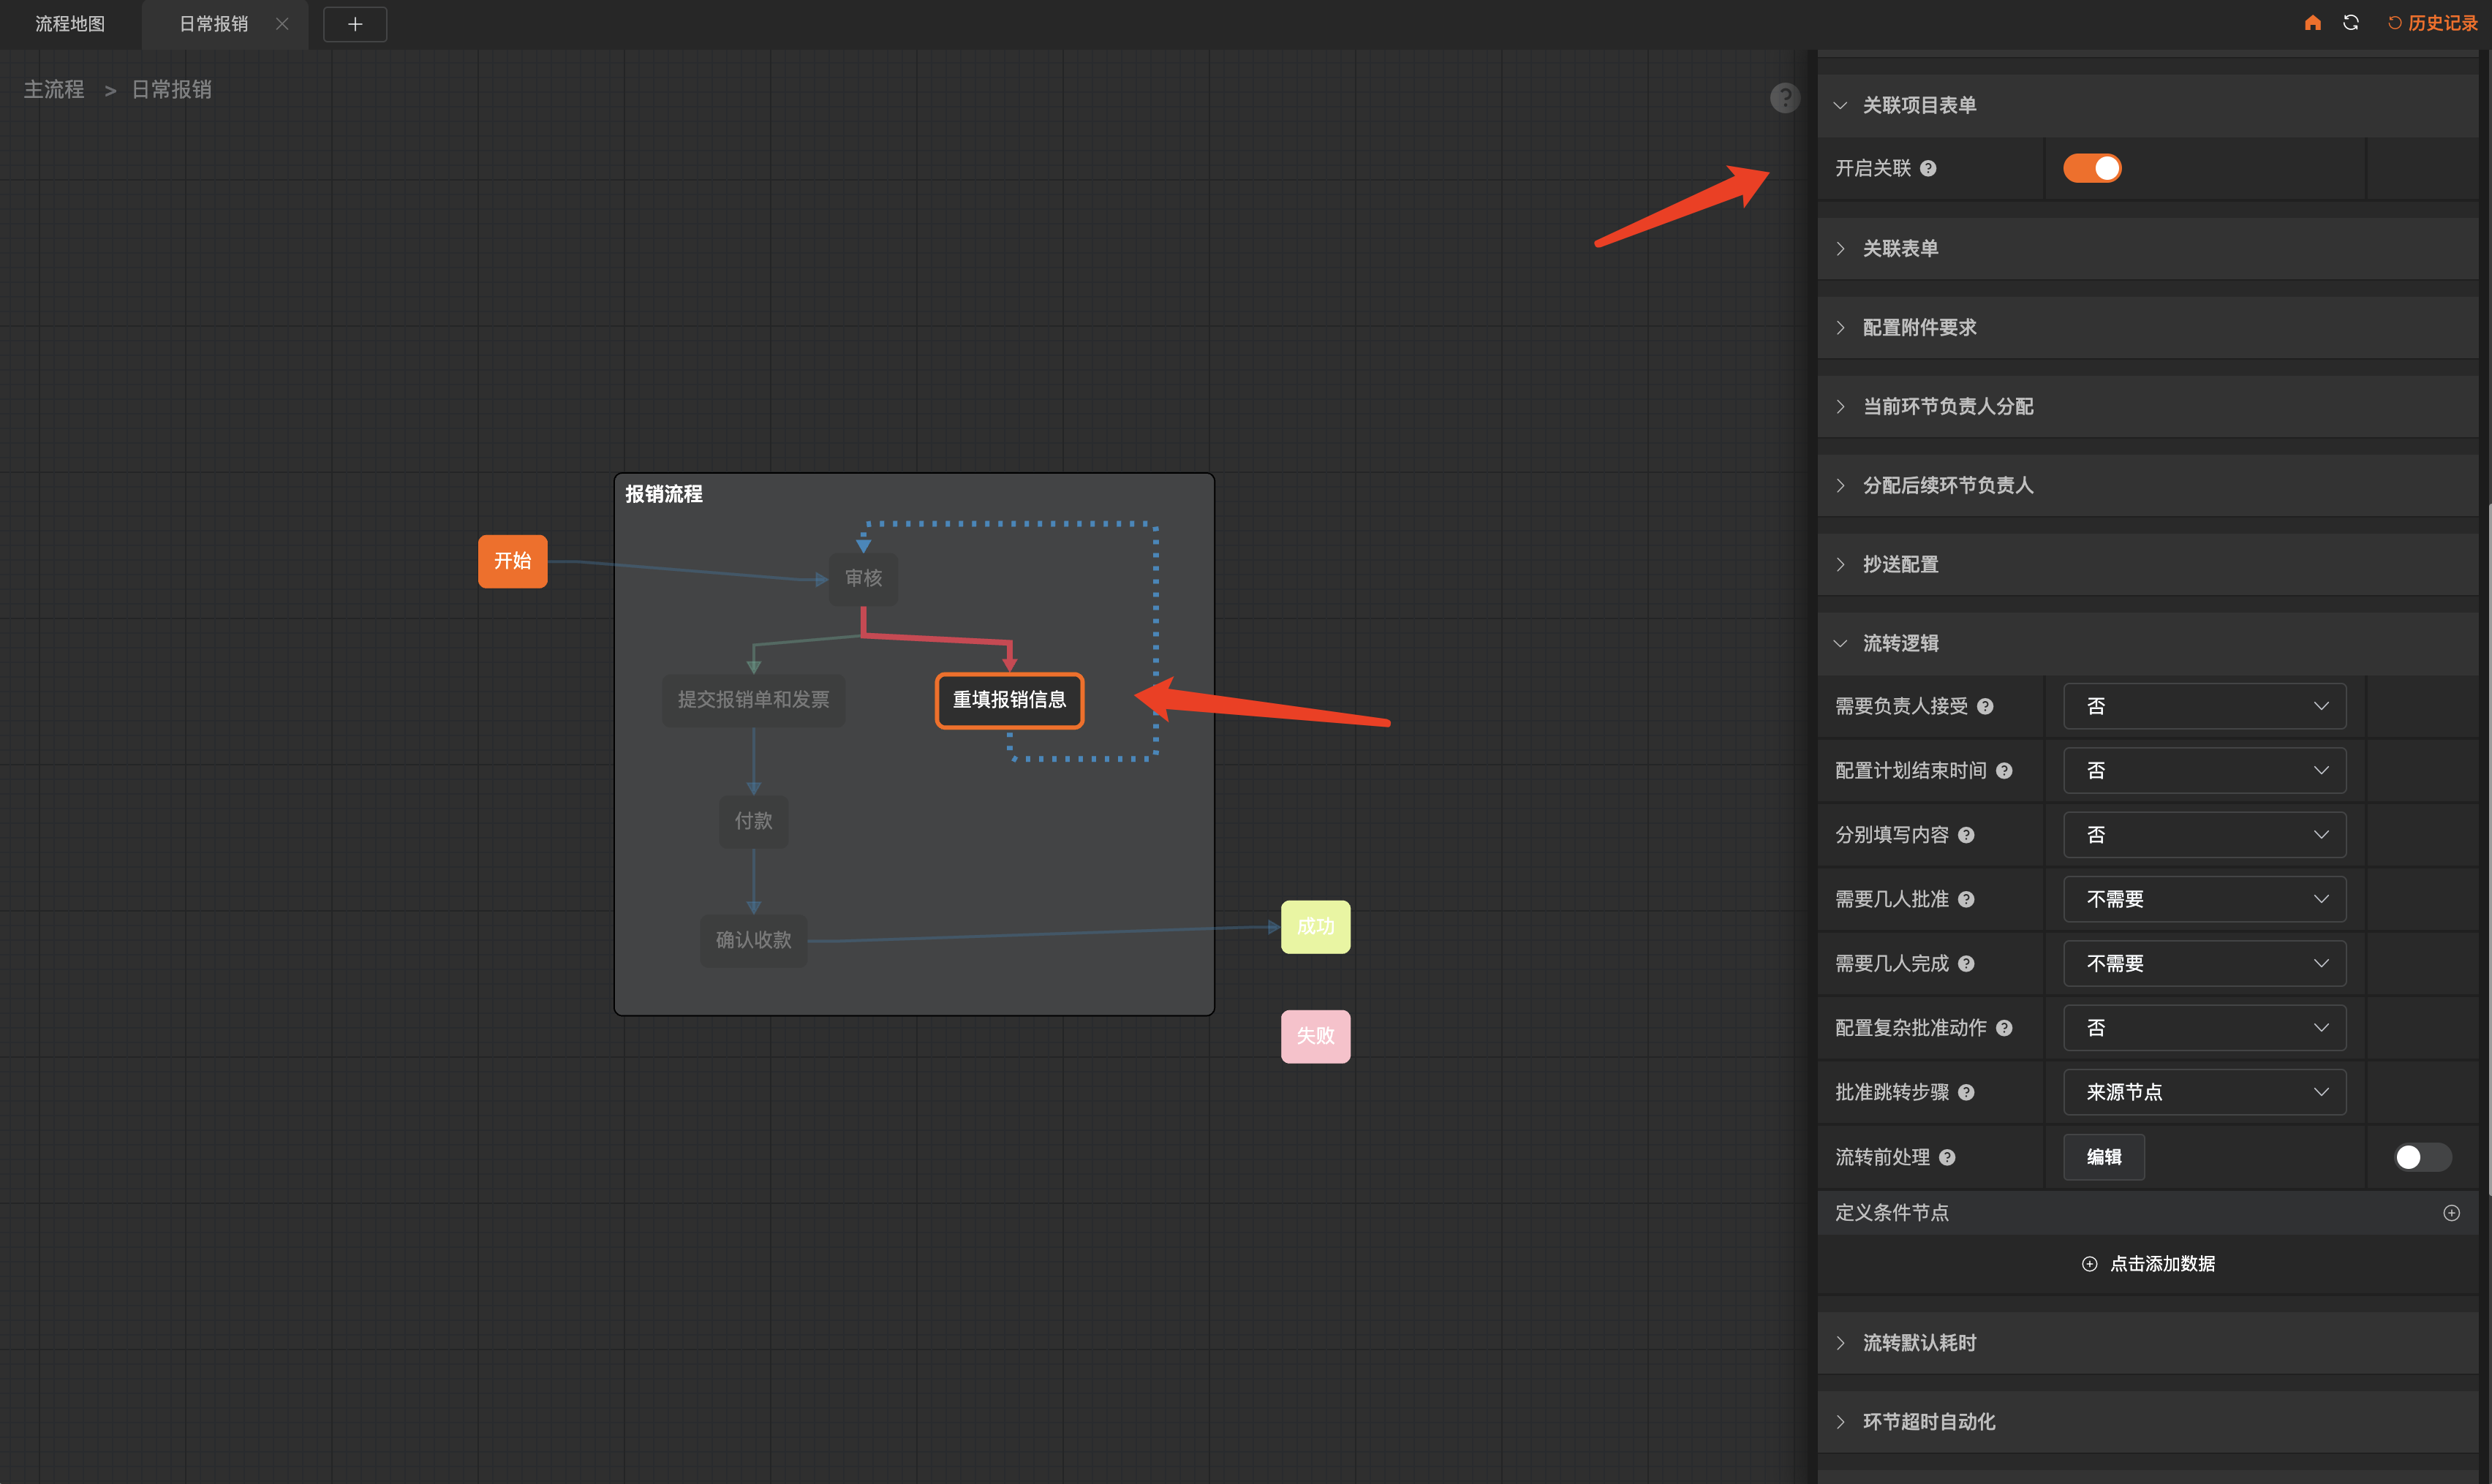
Task: Expand 当前环节负责人分配 section
Action: pyautogui.click(x=2149, y=406)
